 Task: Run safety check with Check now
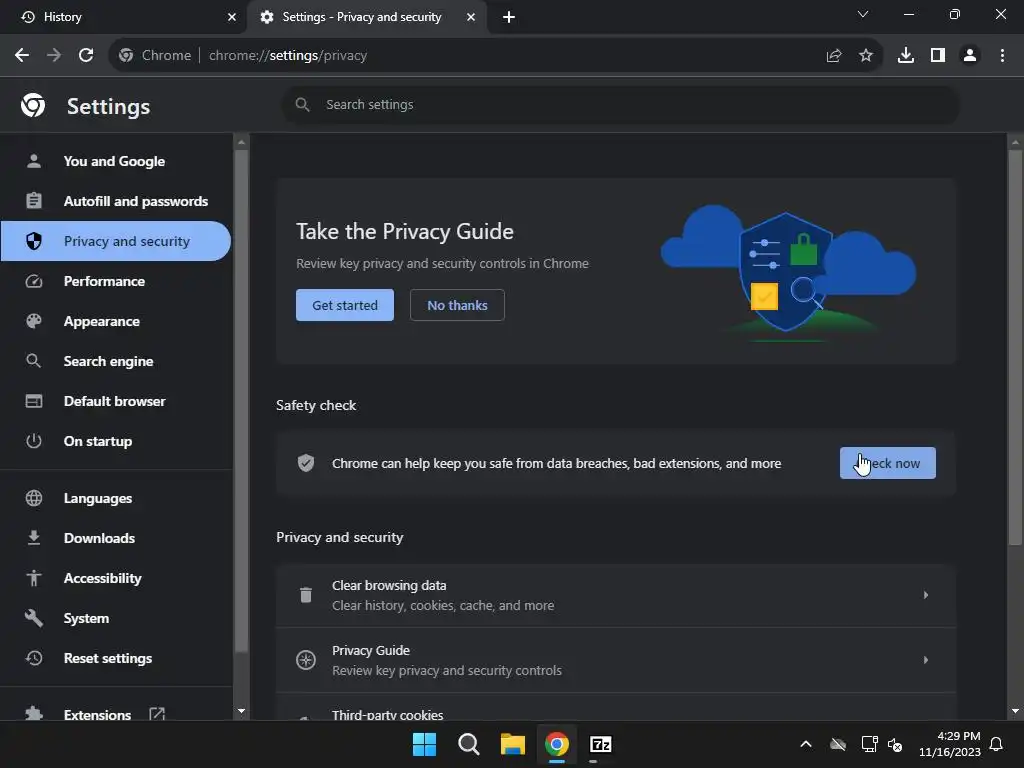coord(888,463)
